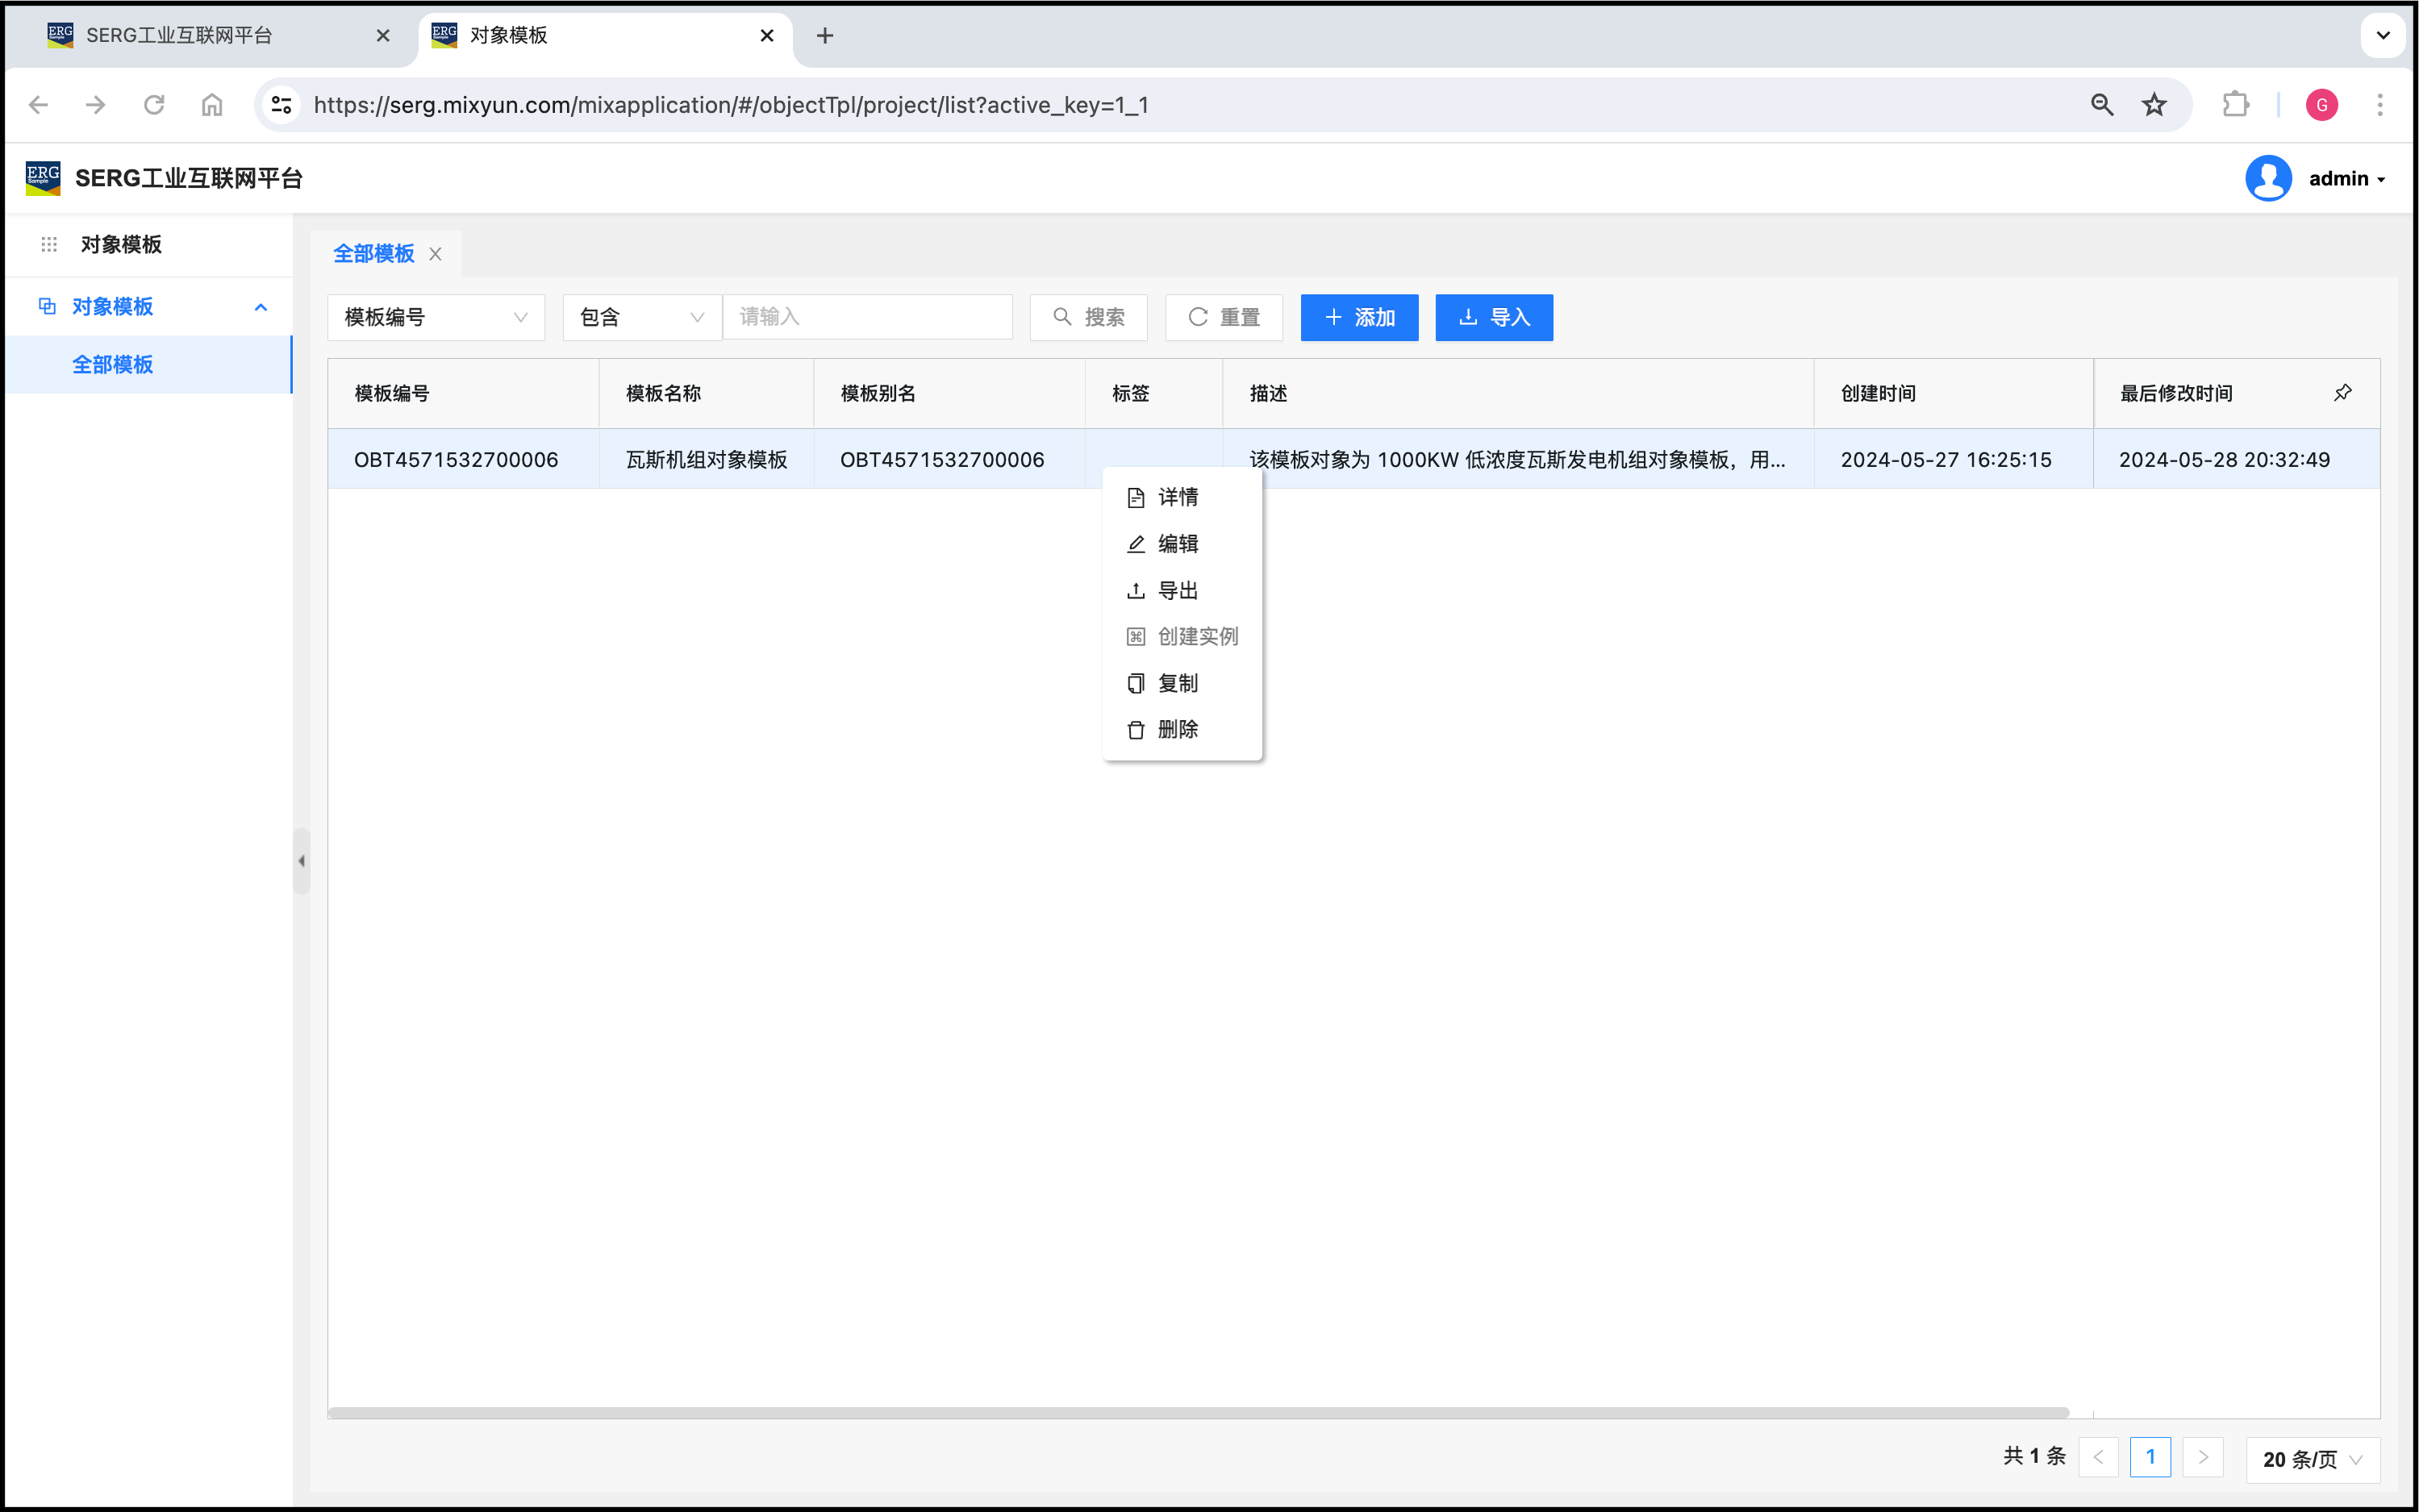Reload the page using the refresh icon
Screen dimensions: 2419x1512
154,105
